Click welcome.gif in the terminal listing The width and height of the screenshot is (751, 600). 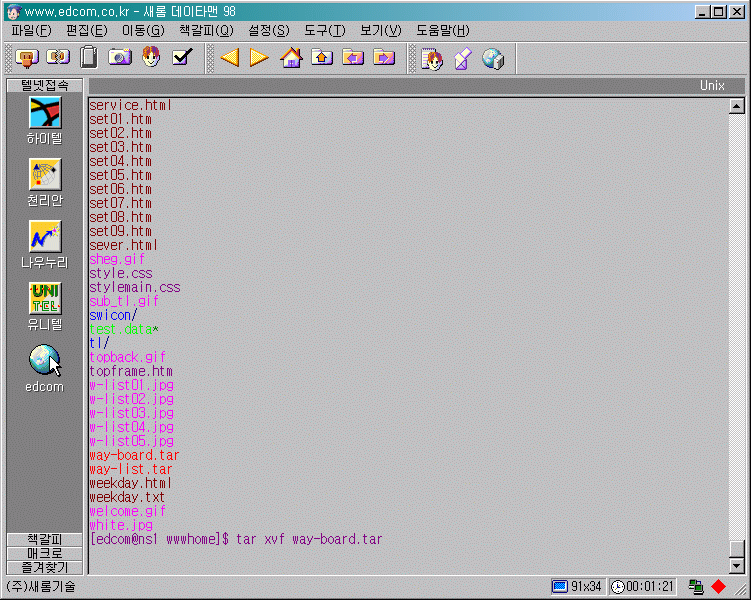tap(127, 511)
